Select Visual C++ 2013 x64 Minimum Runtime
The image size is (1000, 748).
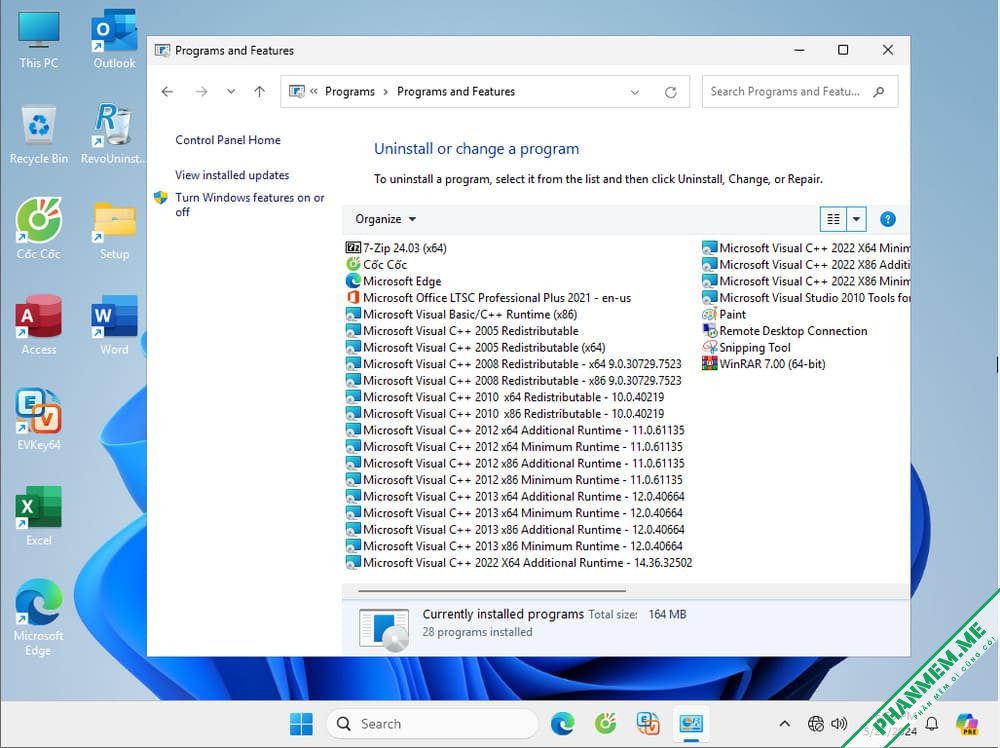pos(514,513)
